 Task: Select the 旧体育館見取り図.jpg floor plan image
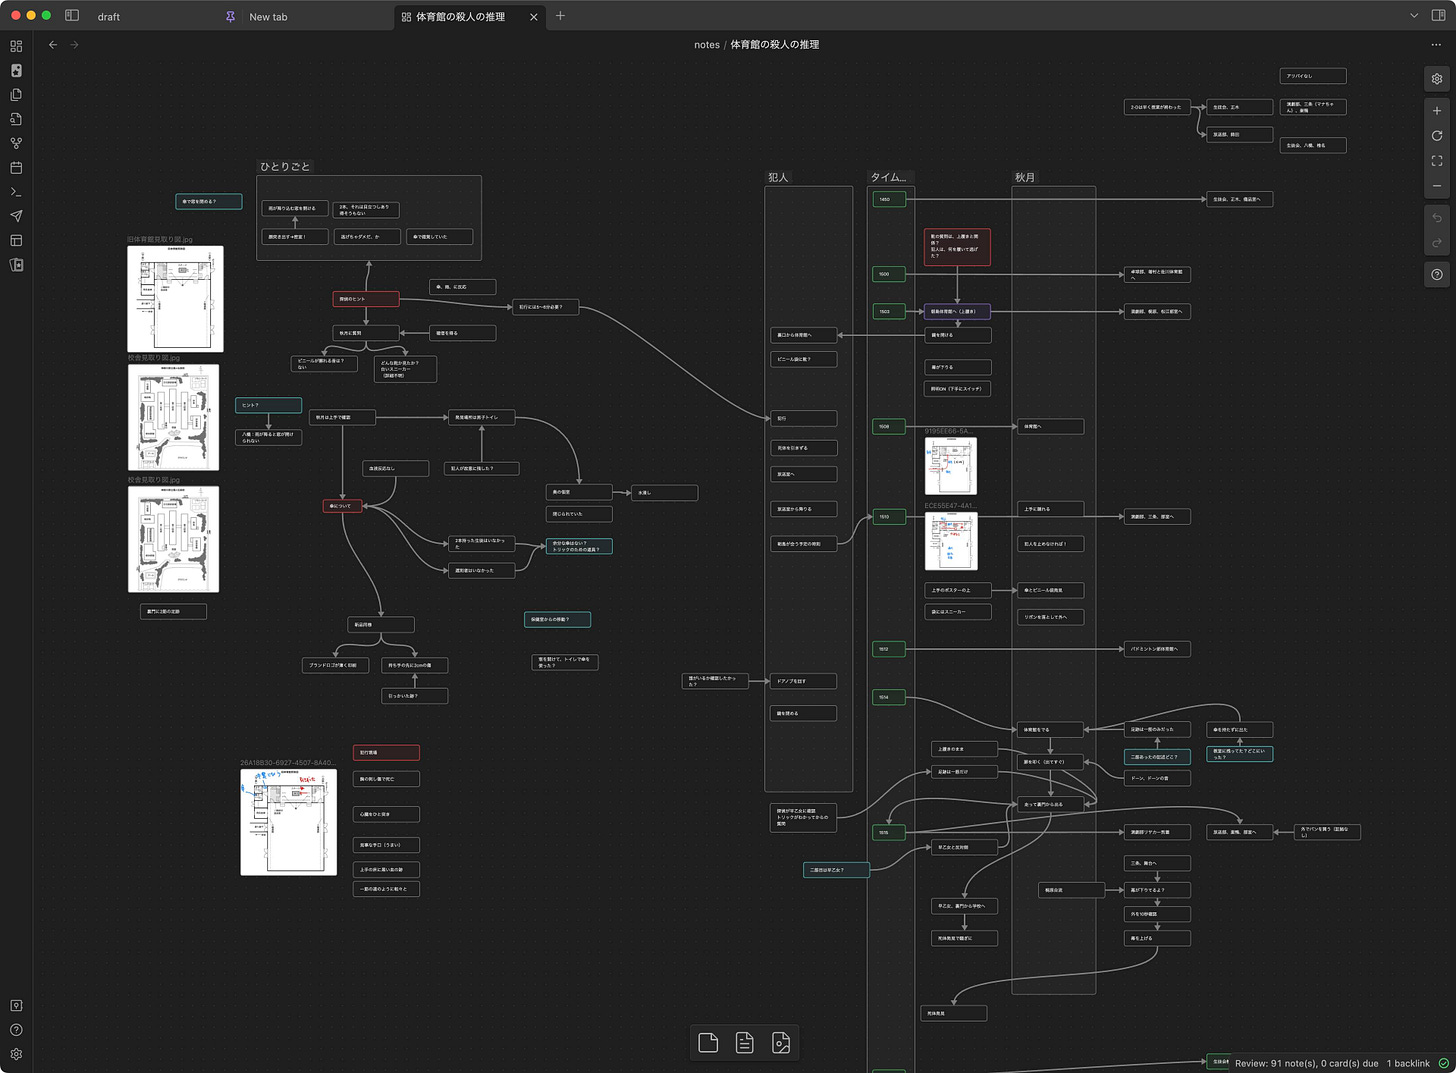click(x=175, y=298)
